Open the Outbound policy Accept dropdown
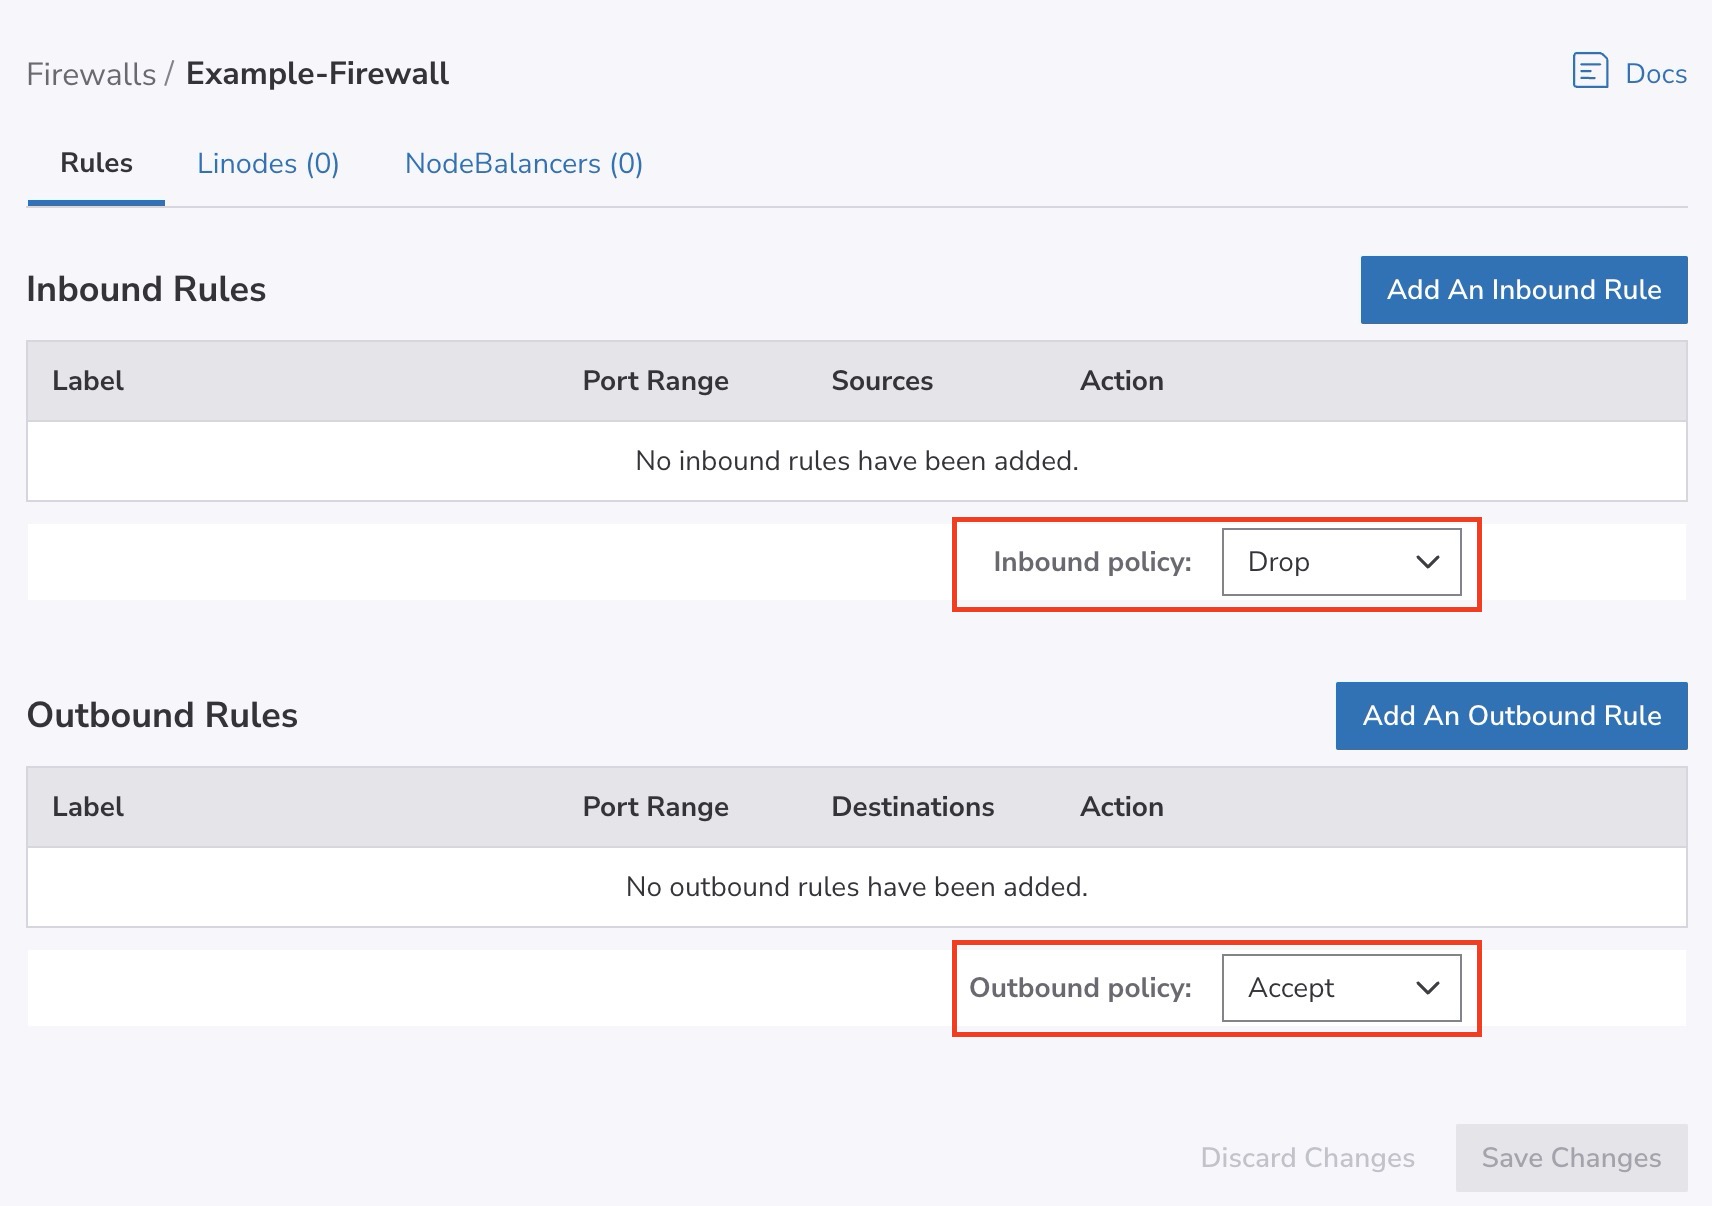This screenshot has height=1206, width=1712. tap(1320, 988)
